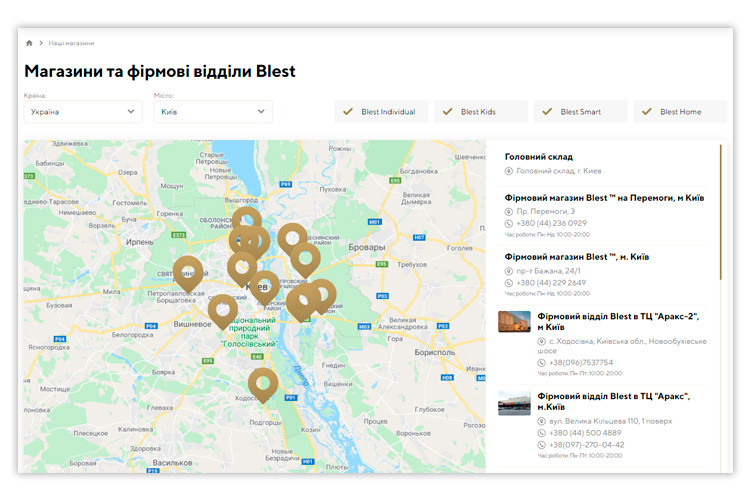
Task: Click the phone number +38(097)-270-04-42
Action: point(586,445)
